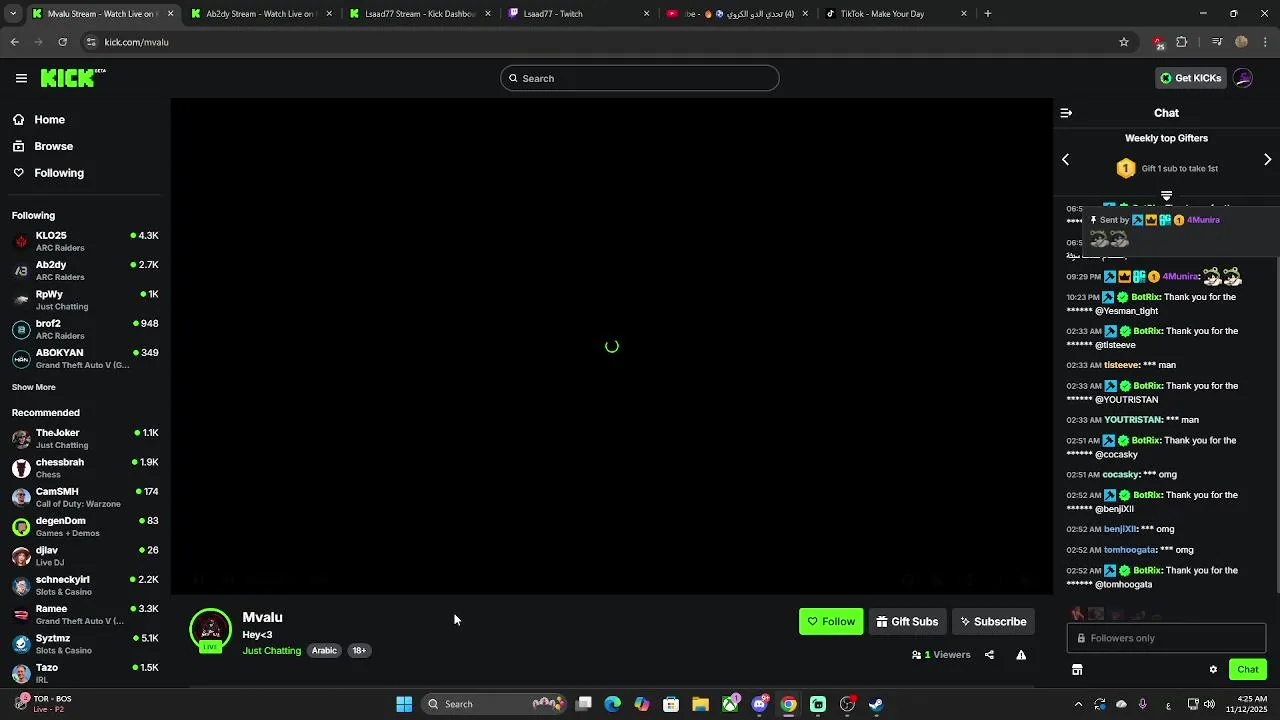Open brof2 channel in following list

point(85,329)
